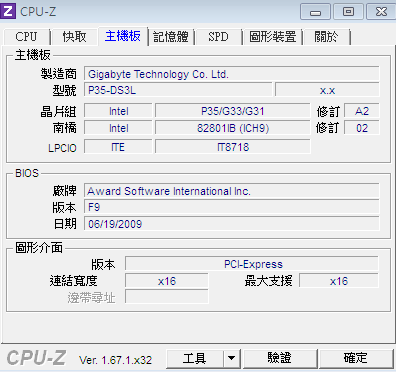396x372 pixels.
Task: Select the 主機板 mainboard tab
Action: click(123, 36)
